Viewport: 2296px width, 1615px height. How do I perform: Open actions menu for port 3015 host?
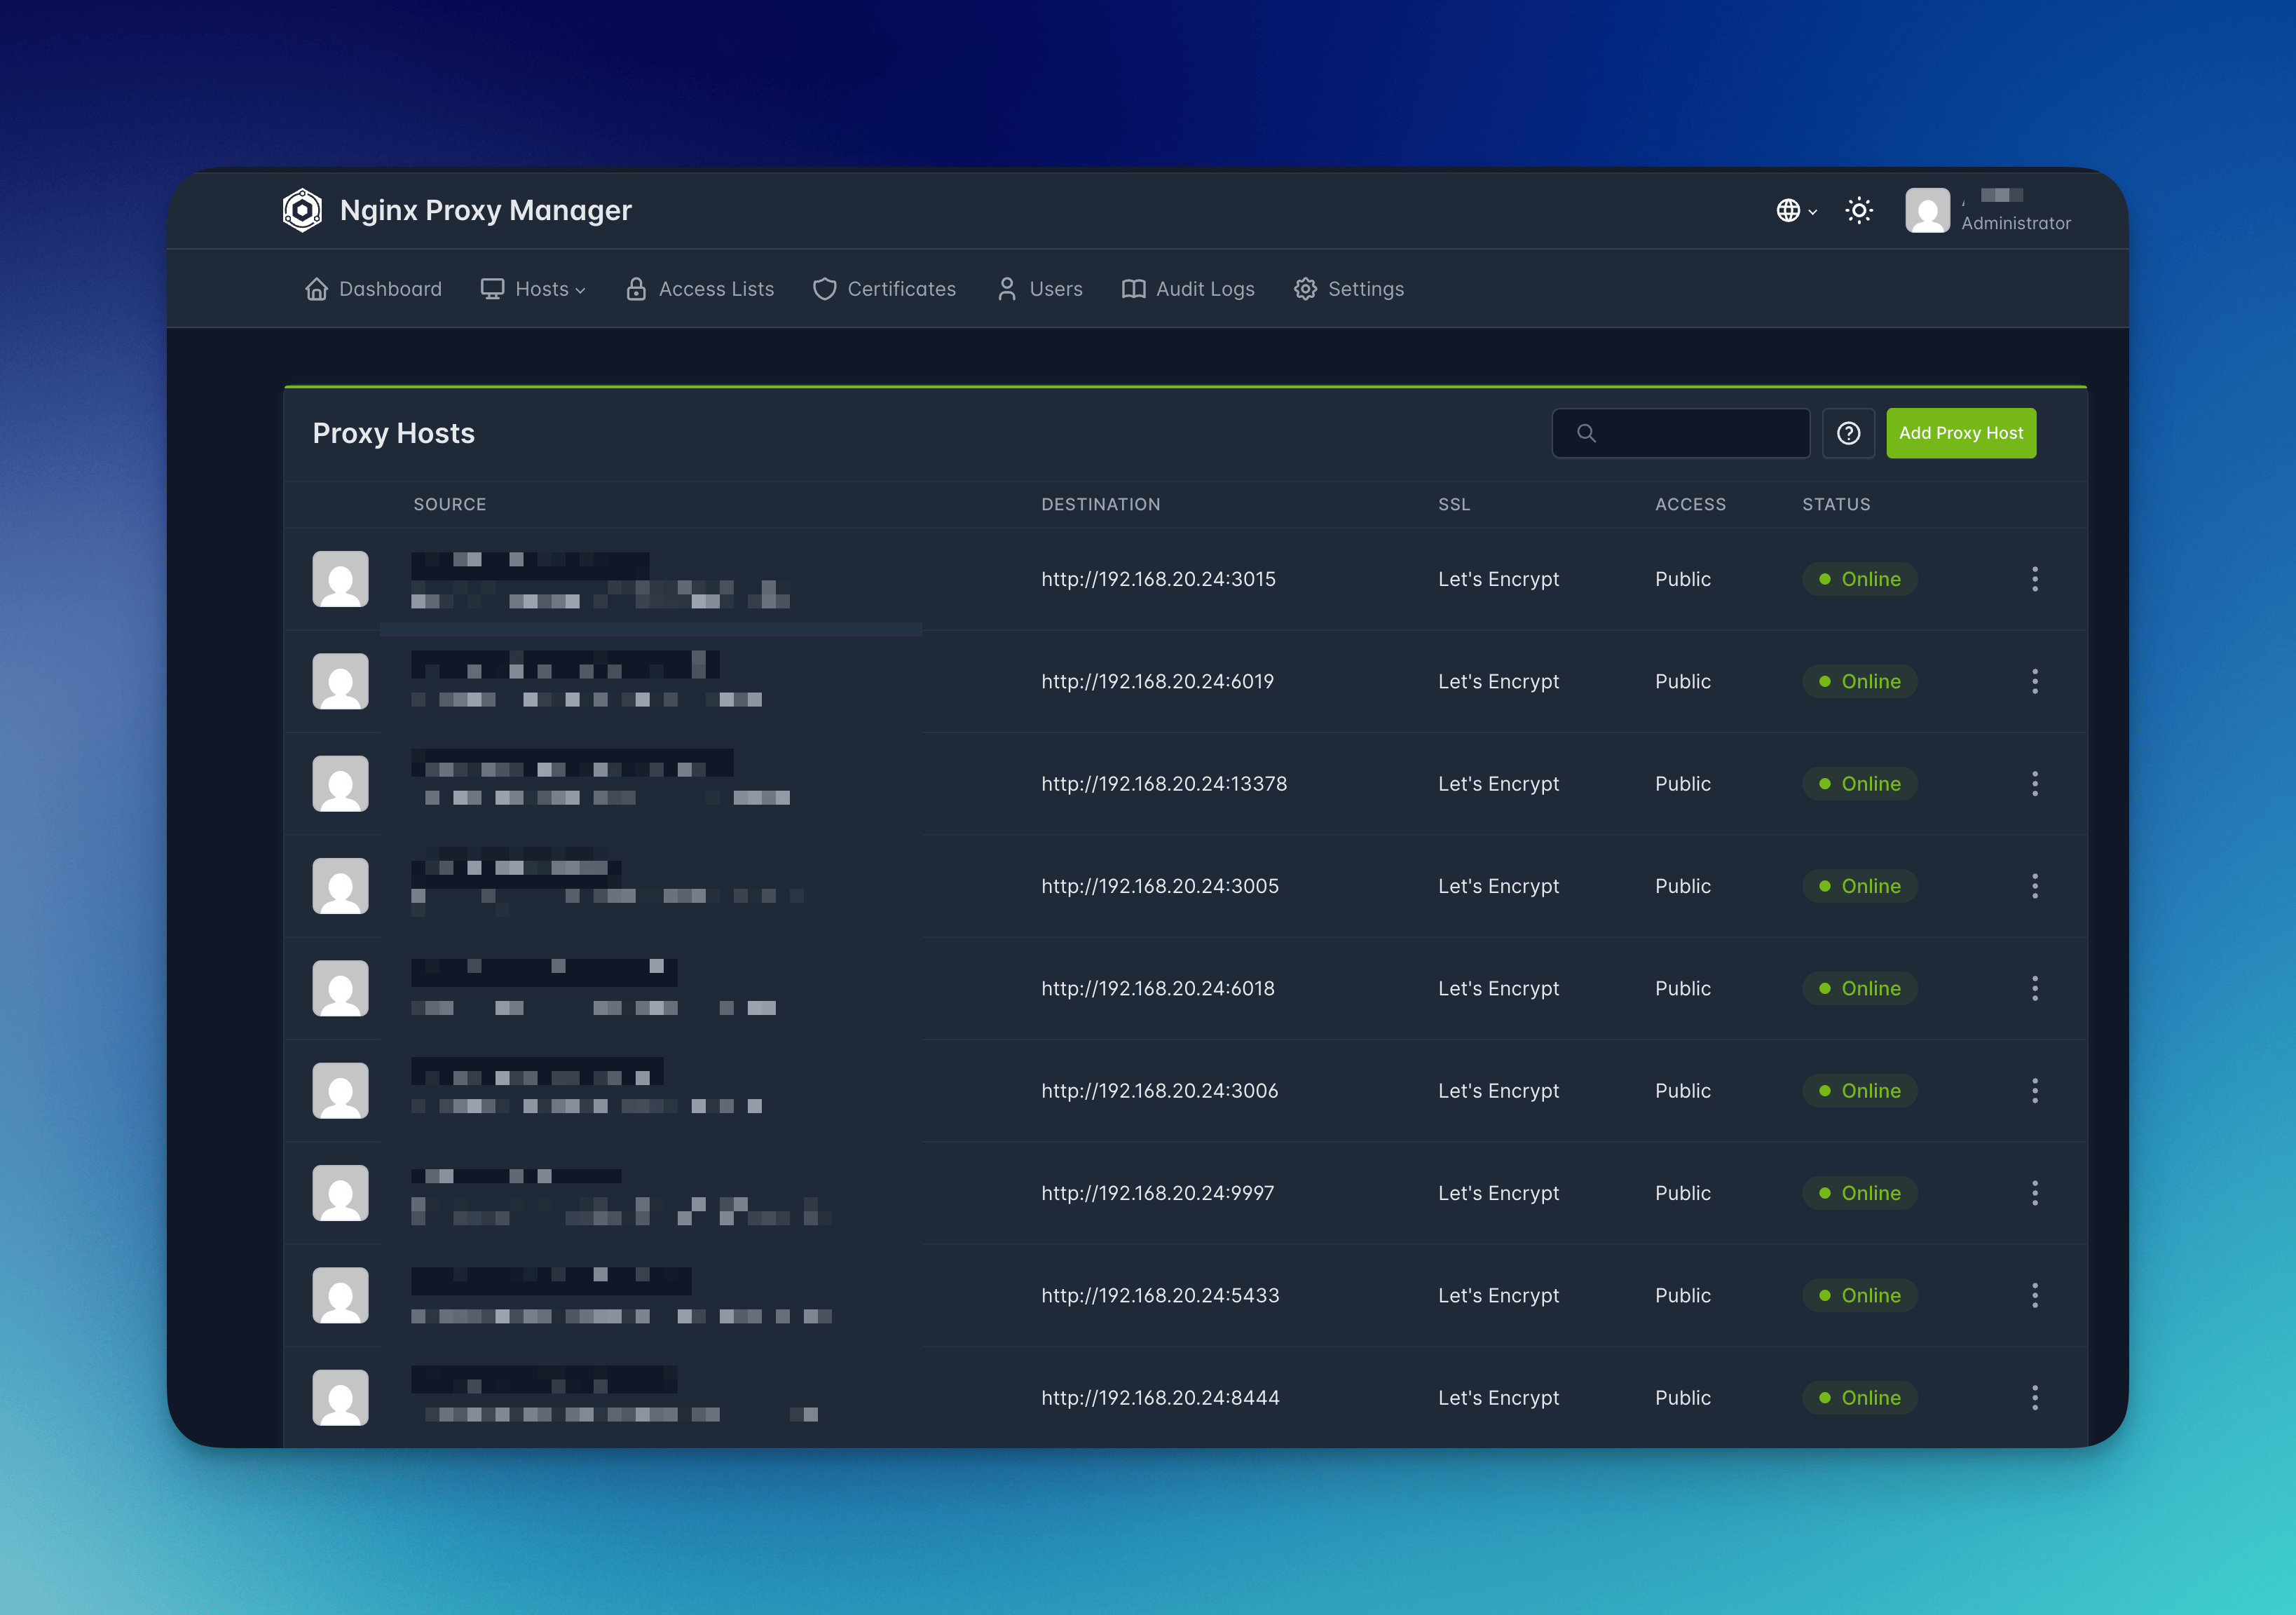click(2034, 579)
